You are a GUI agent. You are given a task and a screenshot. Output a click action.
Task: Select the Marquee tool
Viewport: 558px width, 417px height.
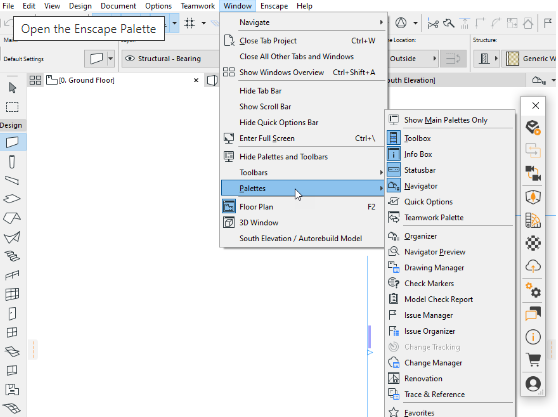(x=12, y=107)
